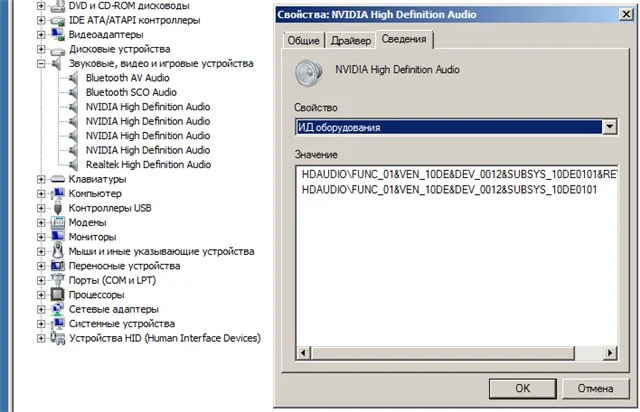Click the Устройства HID icon
This screenshot has height=412, width=640.
(58, 338)
